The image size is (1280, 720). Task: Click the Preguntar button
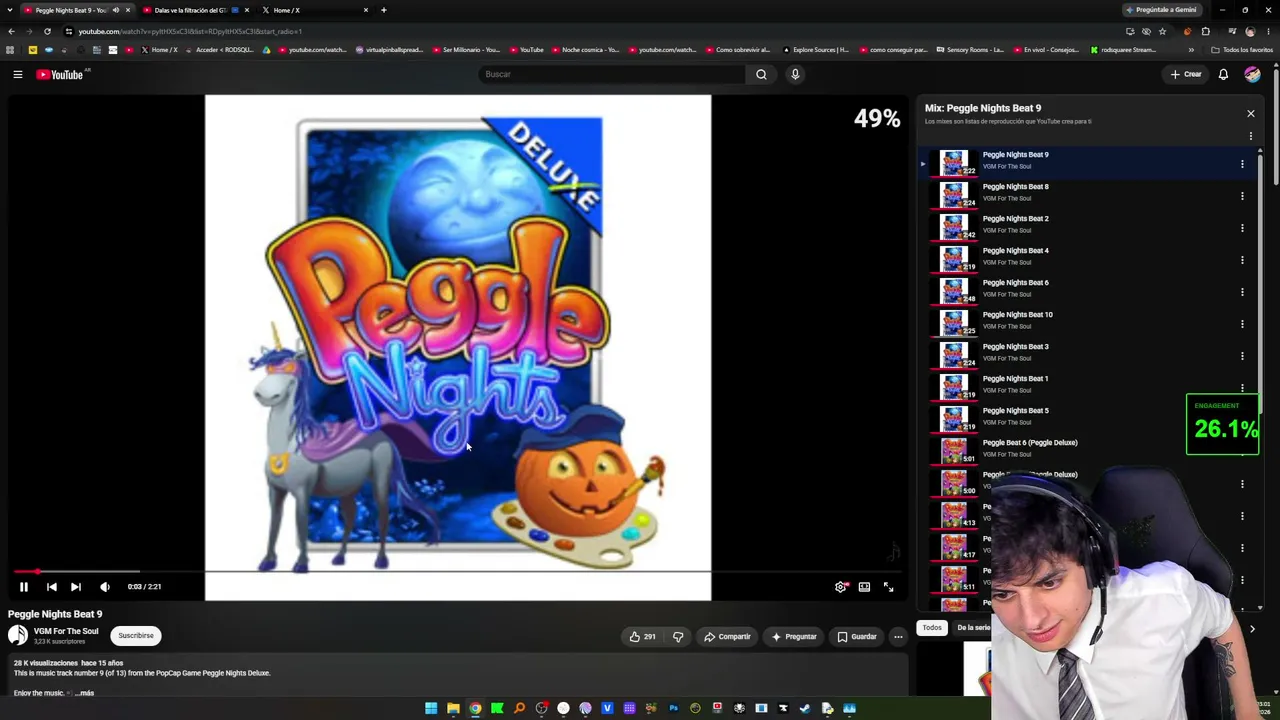tap(794, 636)
